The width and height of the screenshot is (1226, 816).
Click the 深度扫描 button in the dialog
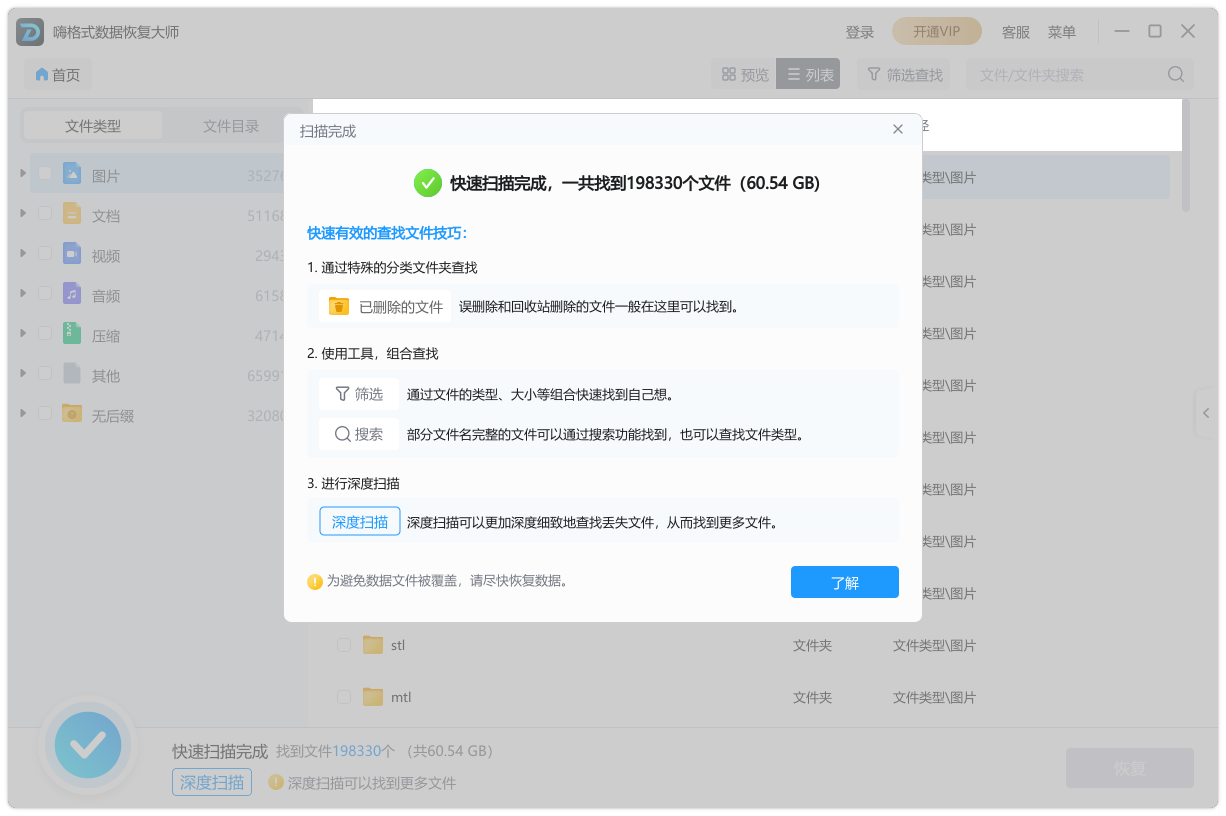(360, 522)
